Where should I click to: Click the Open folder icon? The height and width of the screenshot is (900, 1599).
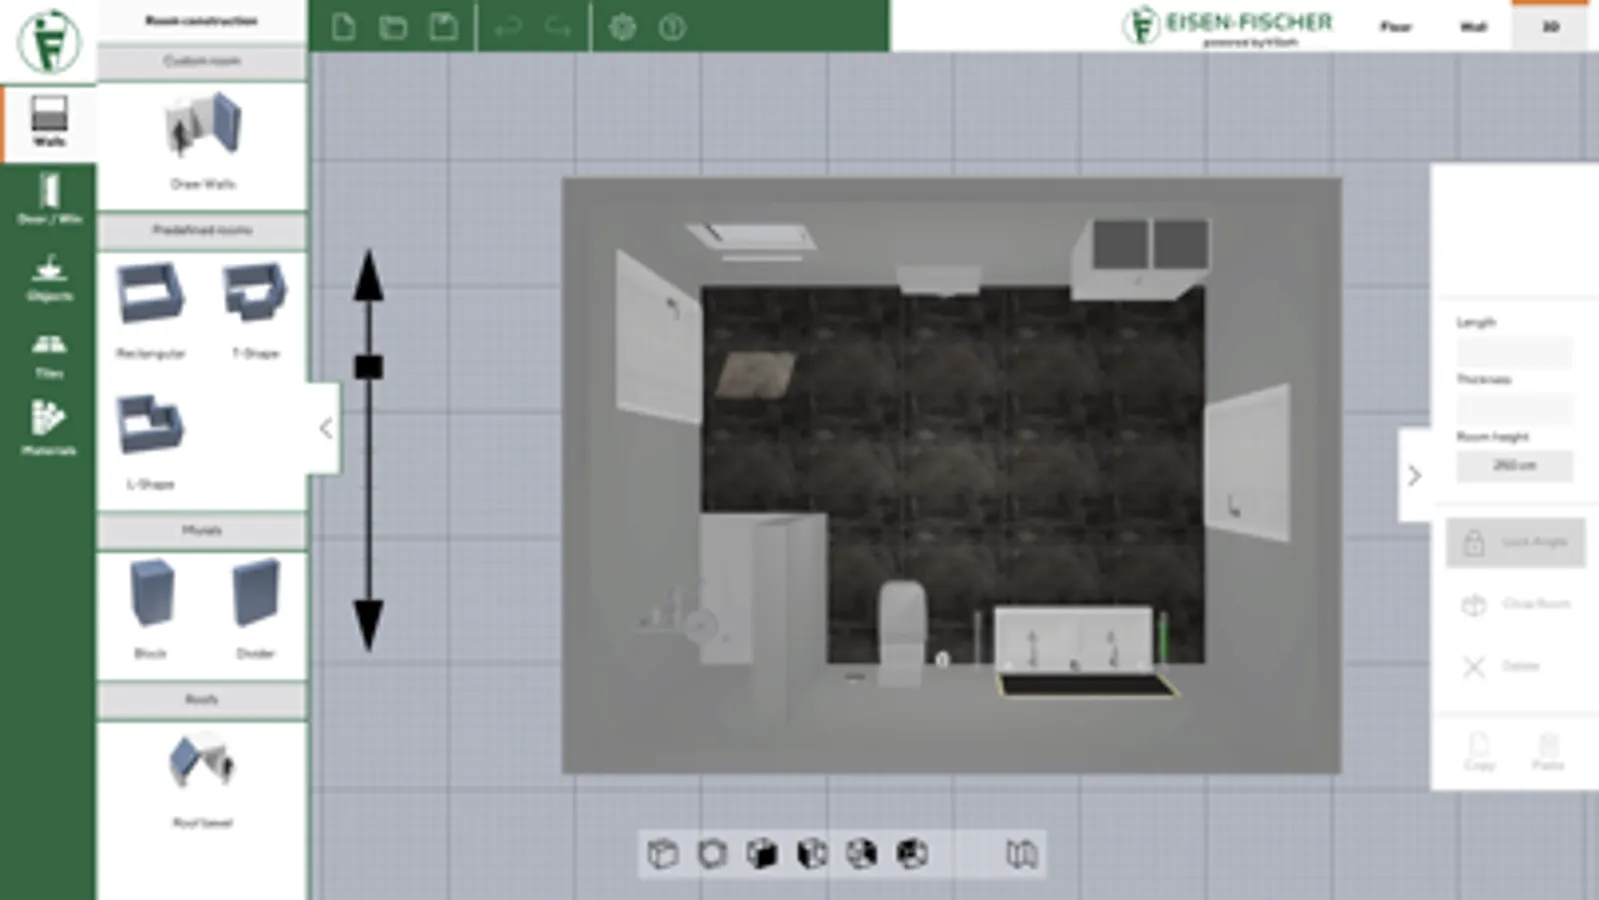tap(393, 27)
